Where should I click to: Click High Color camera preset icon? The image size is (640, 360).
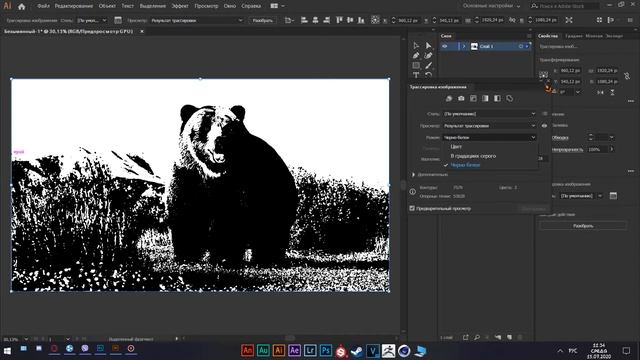[x=461, y=98]
